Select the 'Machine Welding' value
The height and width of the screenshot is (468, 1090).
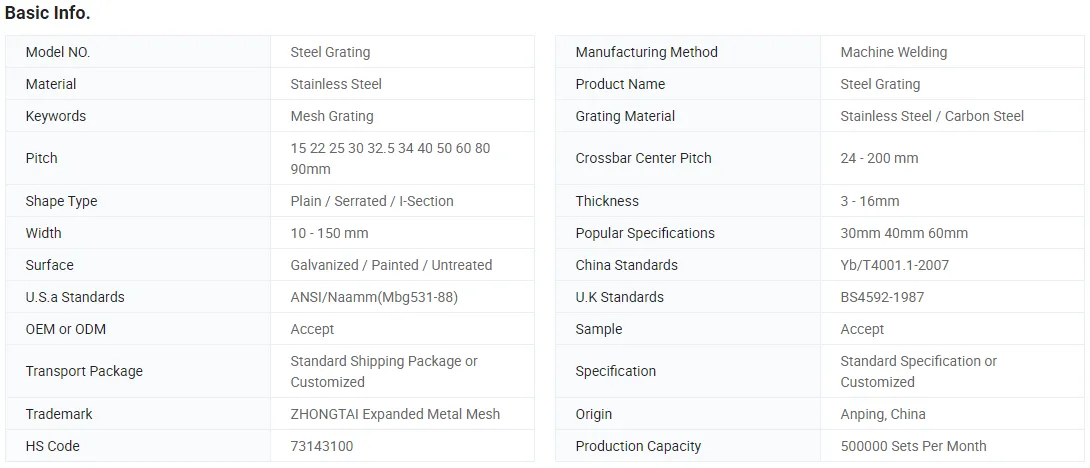893,52
